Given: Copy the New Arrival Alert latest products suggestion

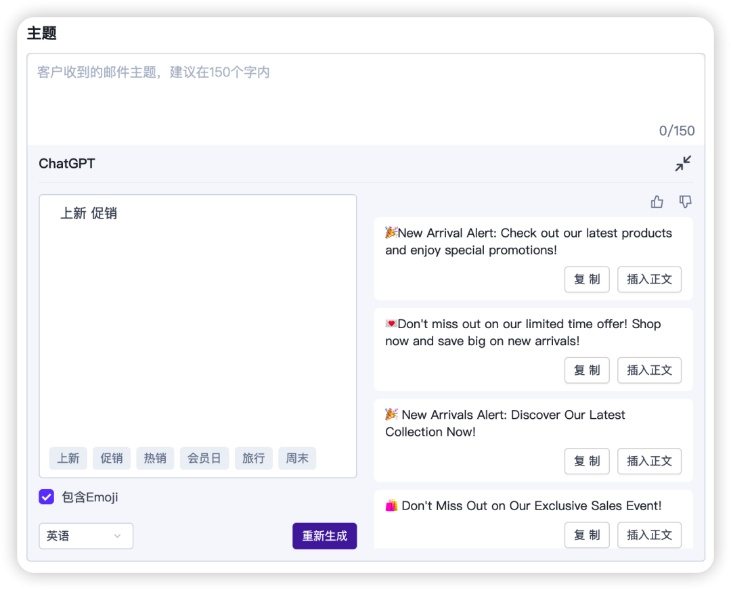Looking at the screenshot, I should (586, 279).
